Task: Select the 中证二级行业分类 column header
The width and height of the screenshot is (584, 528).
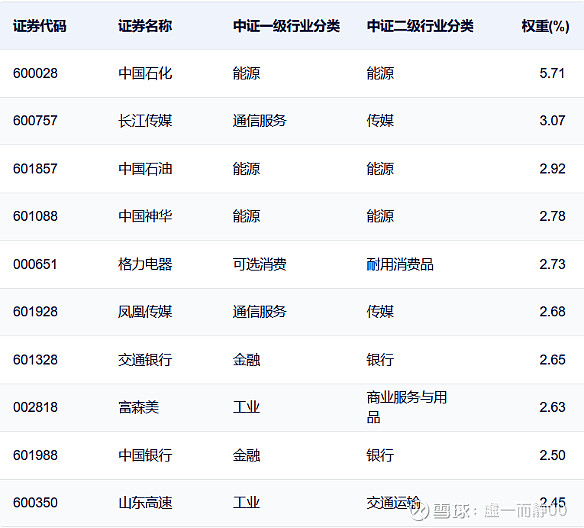Action: 420,26
